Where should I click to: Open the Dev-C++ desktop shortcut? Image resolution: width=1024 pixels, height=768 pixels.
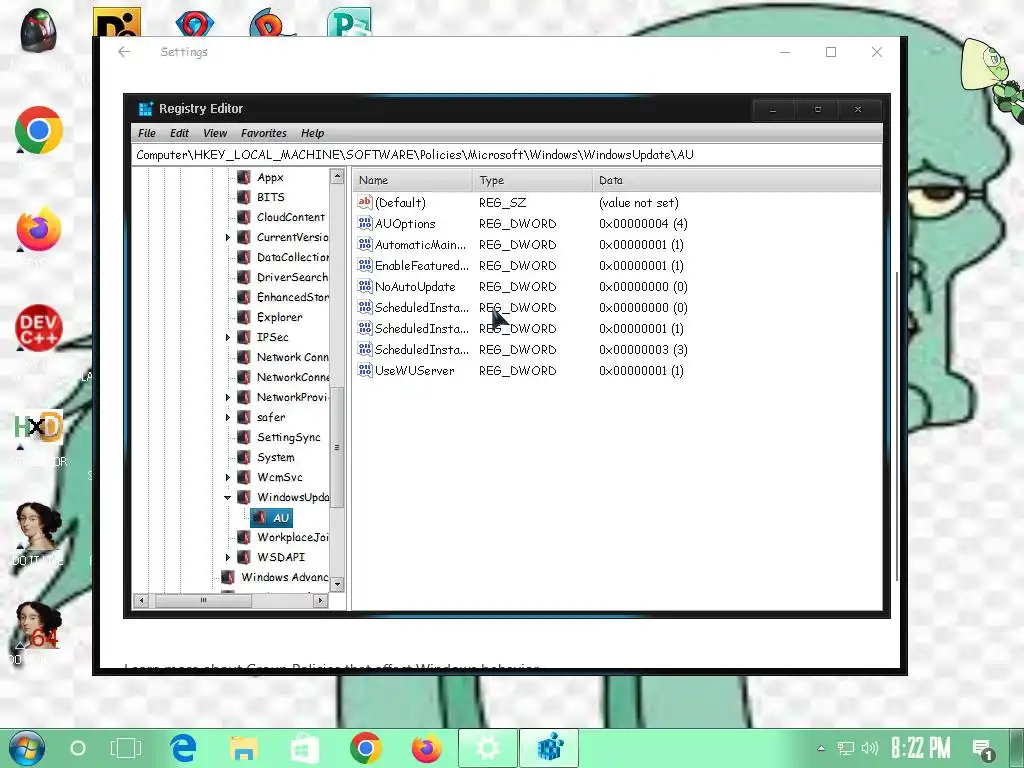pos(39,330)
